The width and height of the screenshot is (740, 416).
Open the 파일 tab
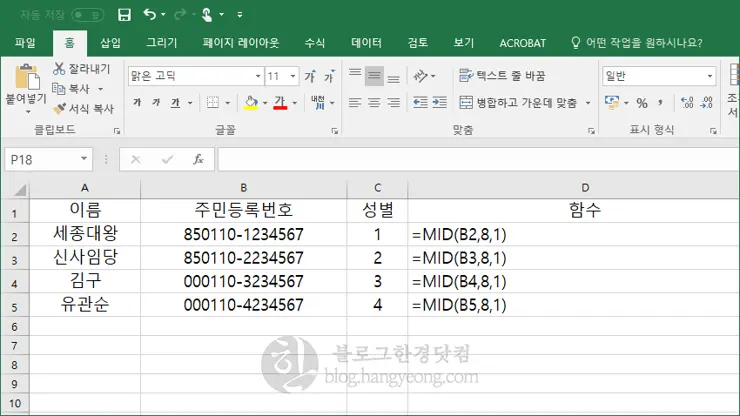point(25,43)
